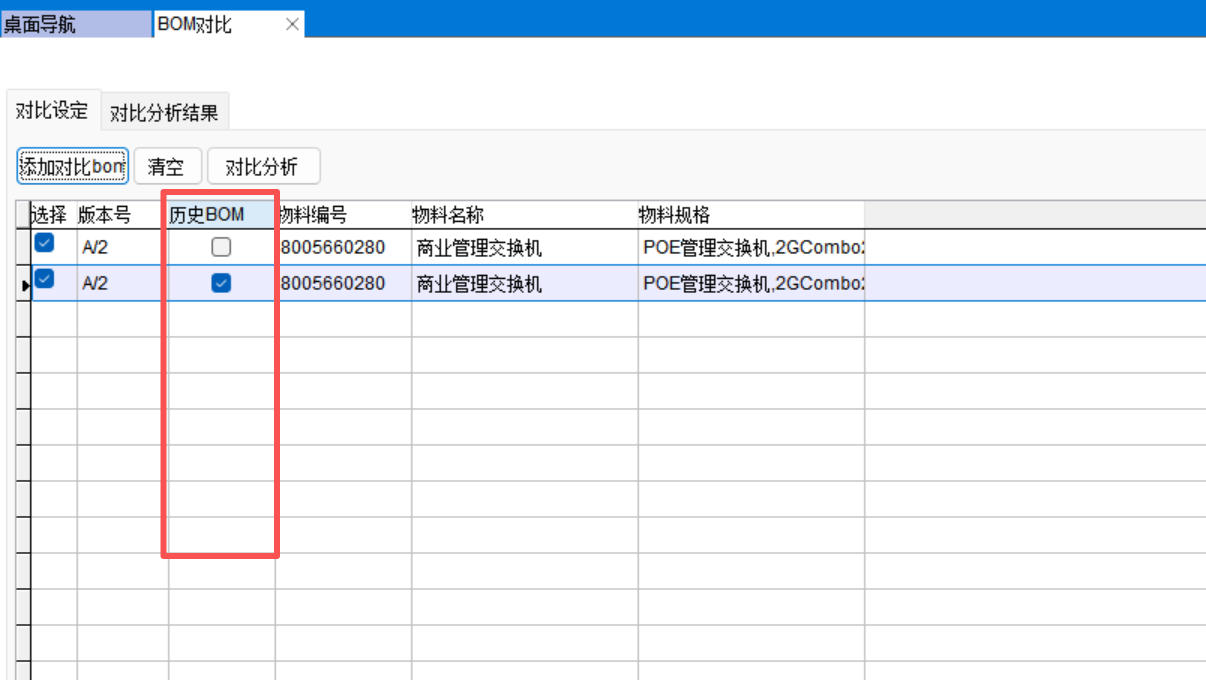Click the current row indicator arrow

coord(26,286)
